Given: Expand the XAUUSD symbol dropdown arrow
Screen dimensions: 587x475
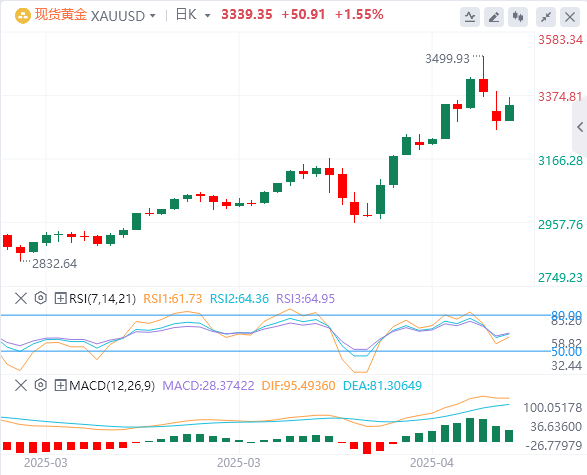Looking at the screenshot, I should 152,16.
